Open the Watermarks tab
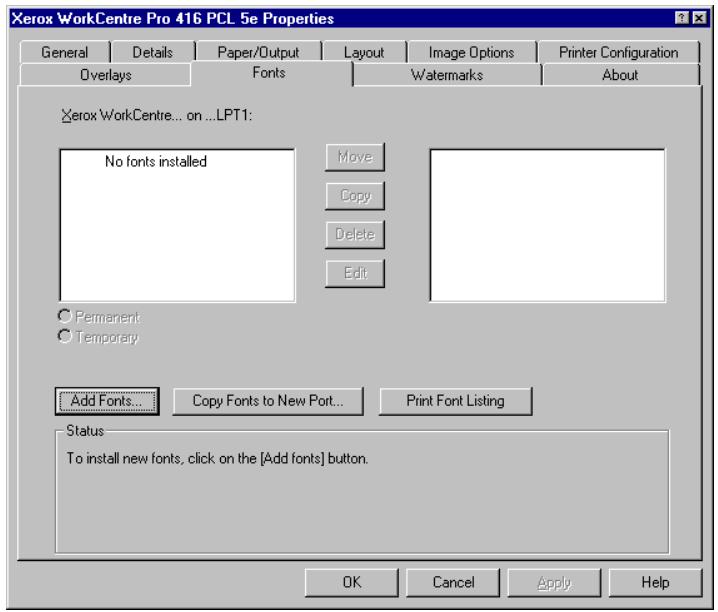 tap(447, 75)
